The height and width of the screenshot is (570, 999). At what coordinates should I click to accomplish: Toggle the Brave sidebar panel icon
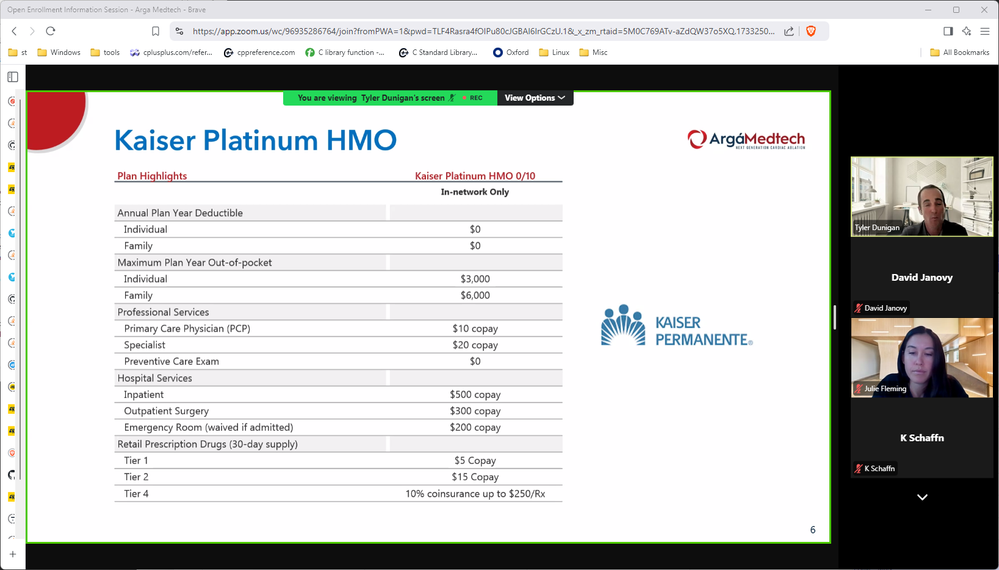point(948,31)
